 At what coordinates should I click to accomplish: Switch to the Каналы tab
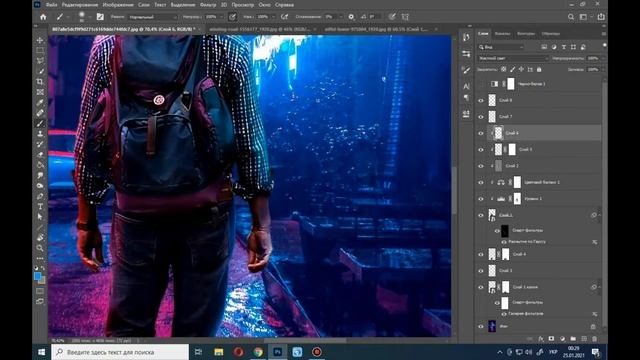click(x=502, y=33)
